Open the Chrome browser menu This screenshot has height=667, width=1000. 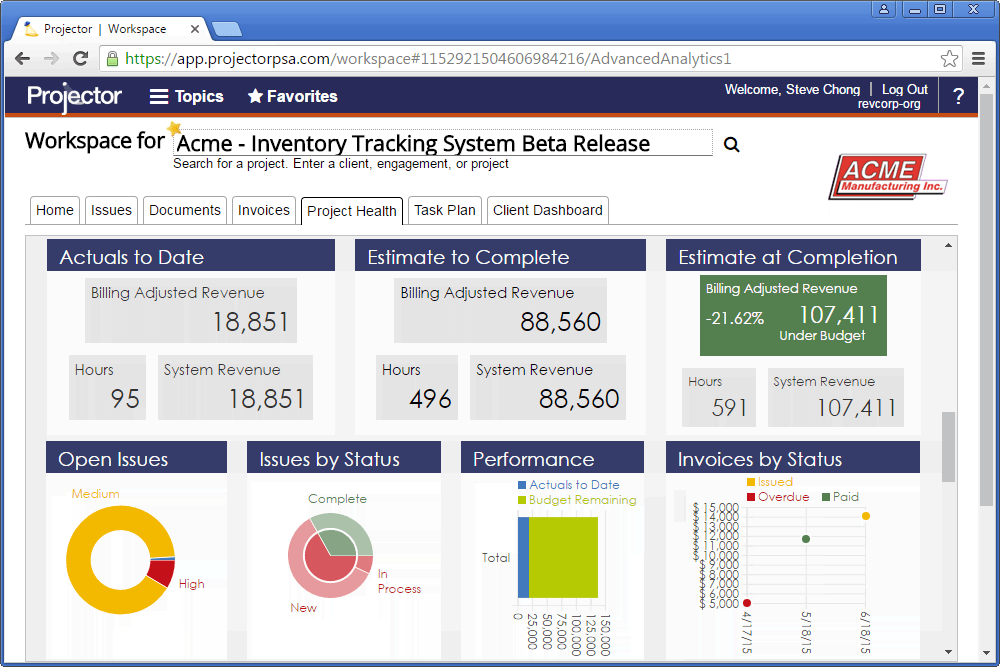pos(979,59)
